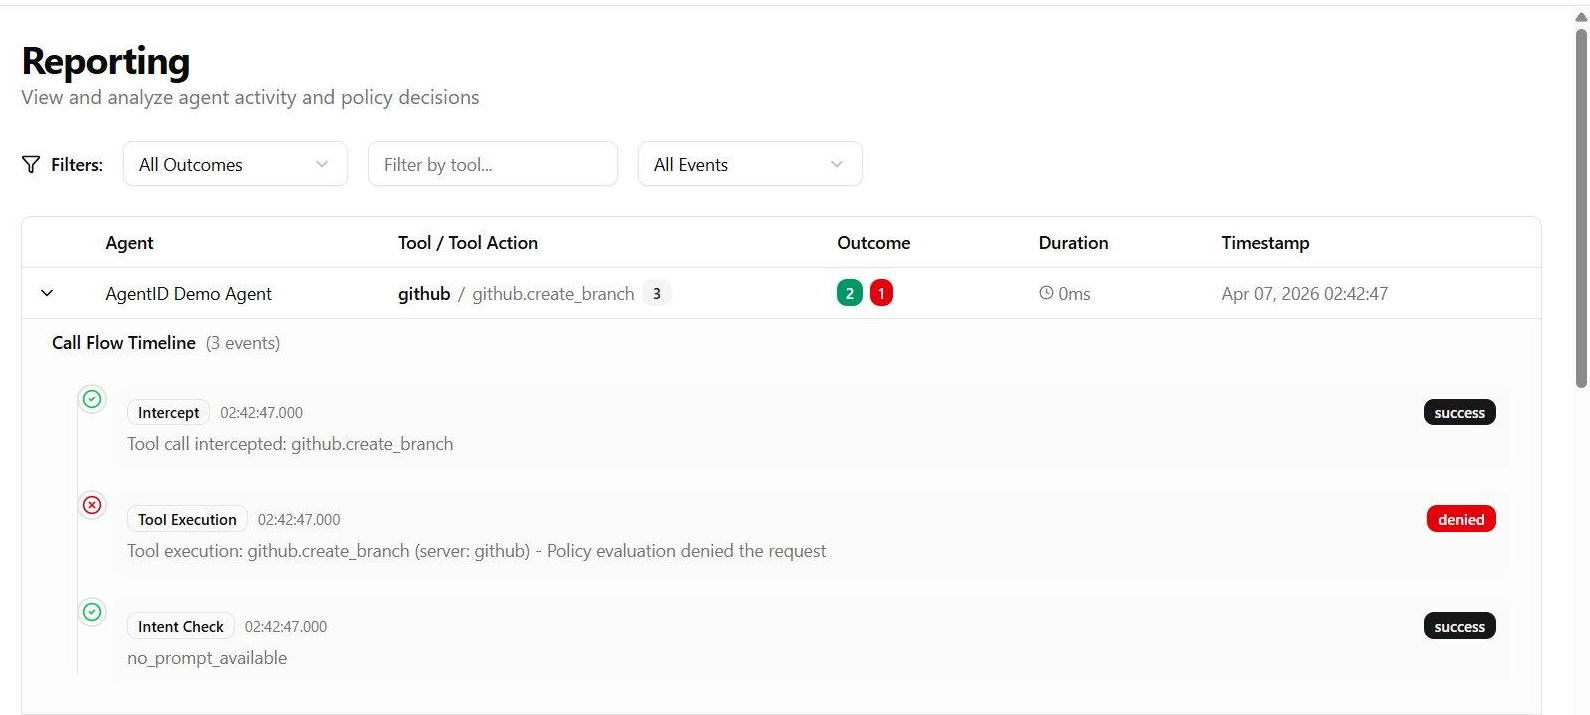Click the Timestamp column header
The width and height of the screenshot is (1590, 715).
[1264, 243]
